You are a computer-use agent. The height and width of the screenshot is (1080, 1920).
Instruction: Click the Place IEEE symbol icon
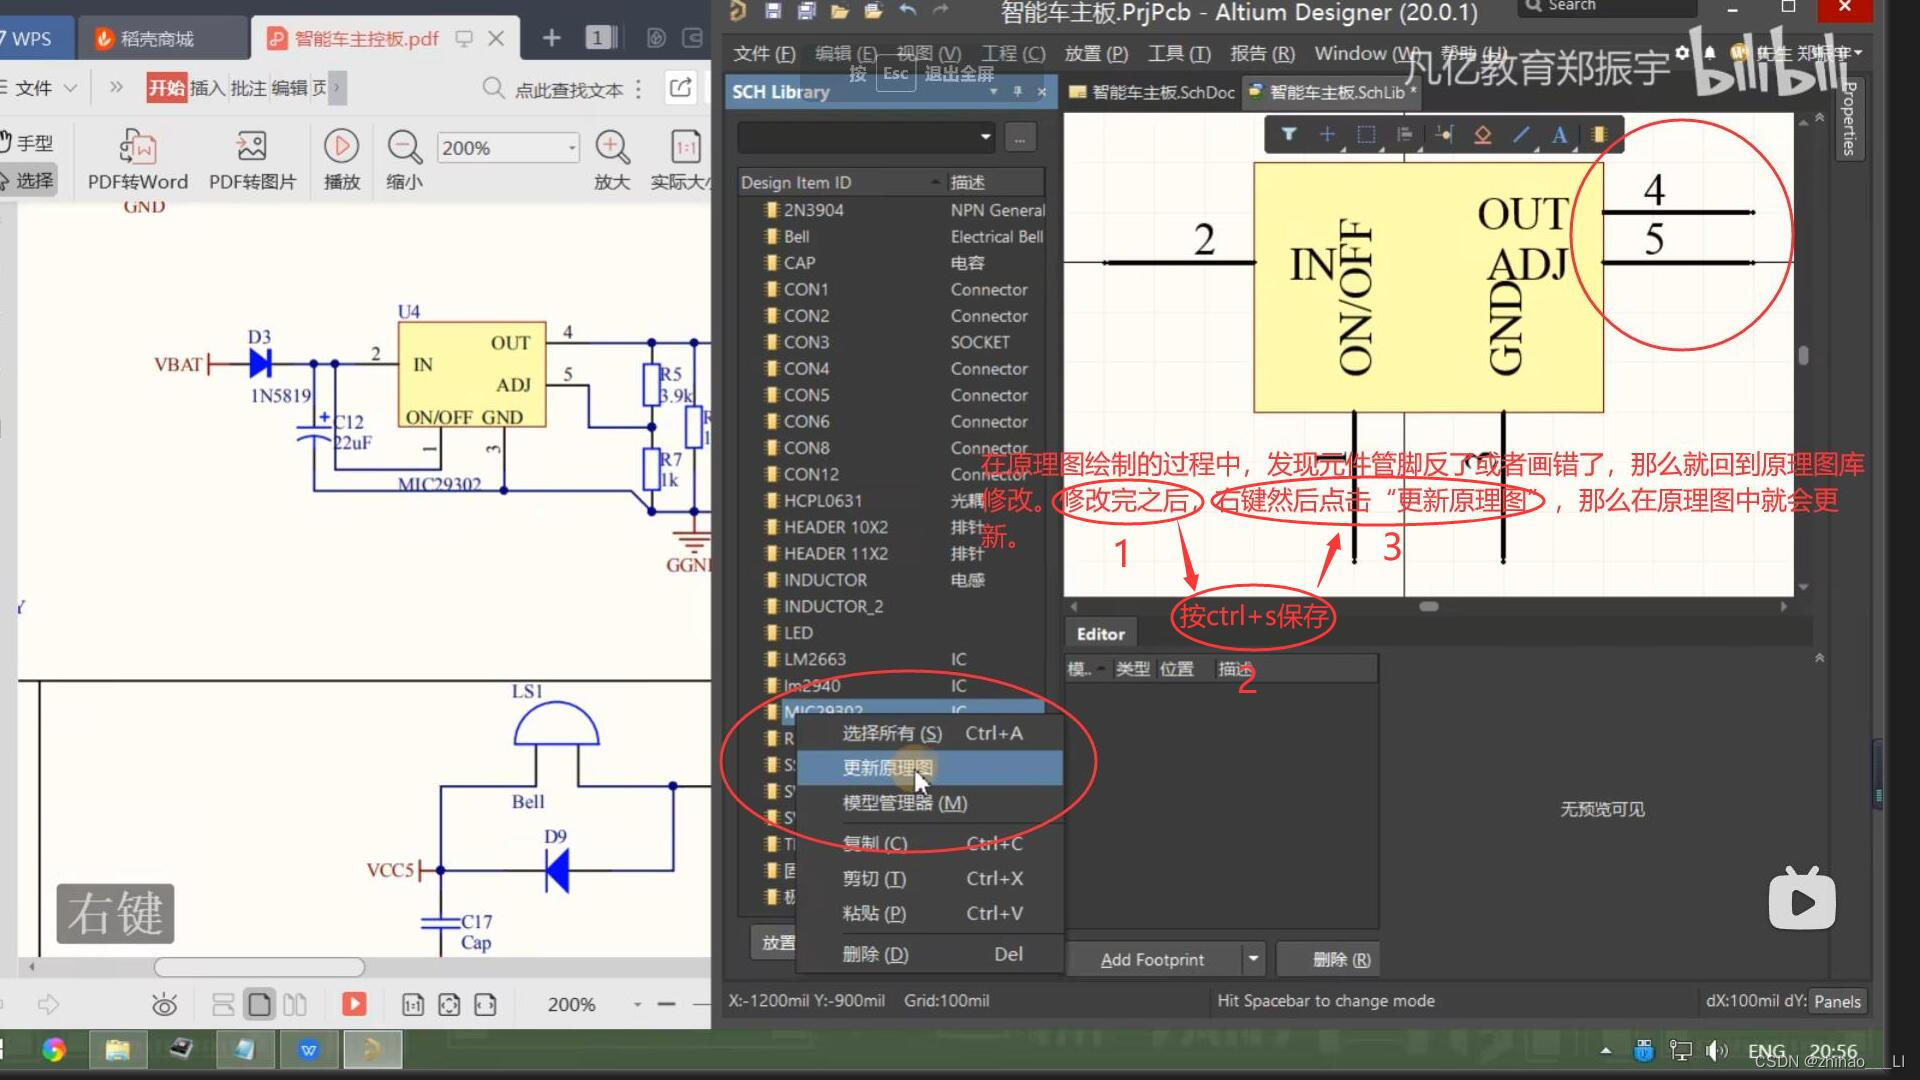pyautogui.click(x=1482, y=134)
